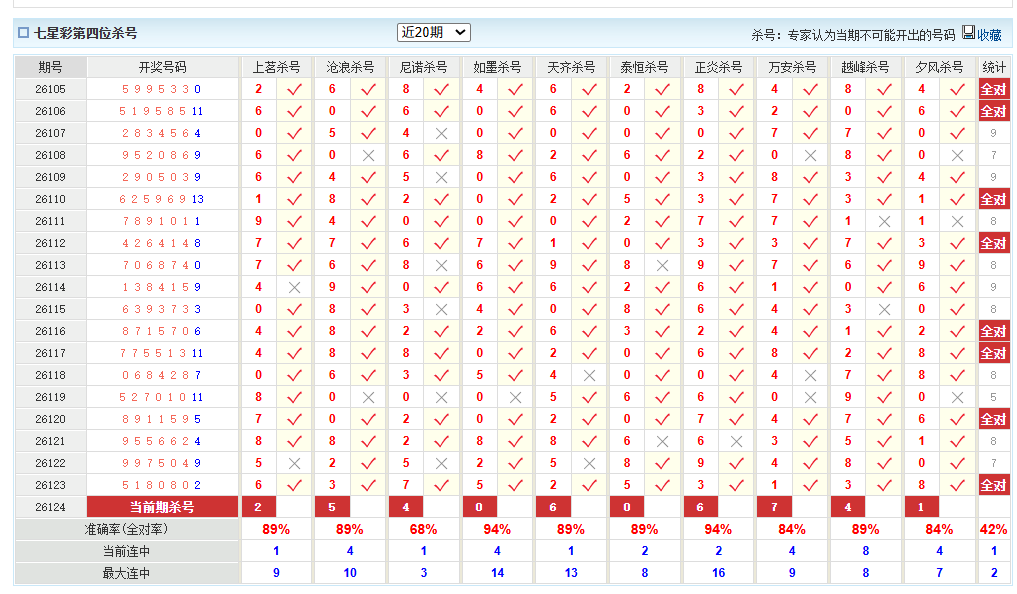
Task: Click the 杀号 definition text at top right
Action: point(853,35)
